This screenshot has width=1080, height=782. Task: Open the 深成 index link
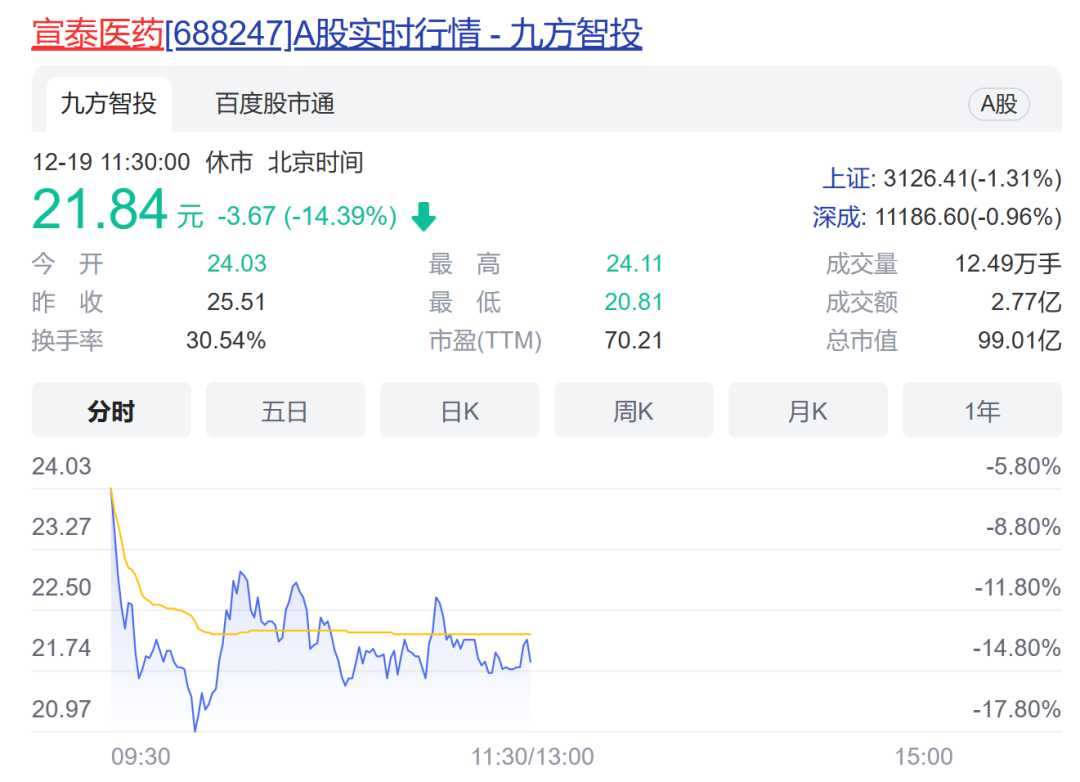point(838,217)
